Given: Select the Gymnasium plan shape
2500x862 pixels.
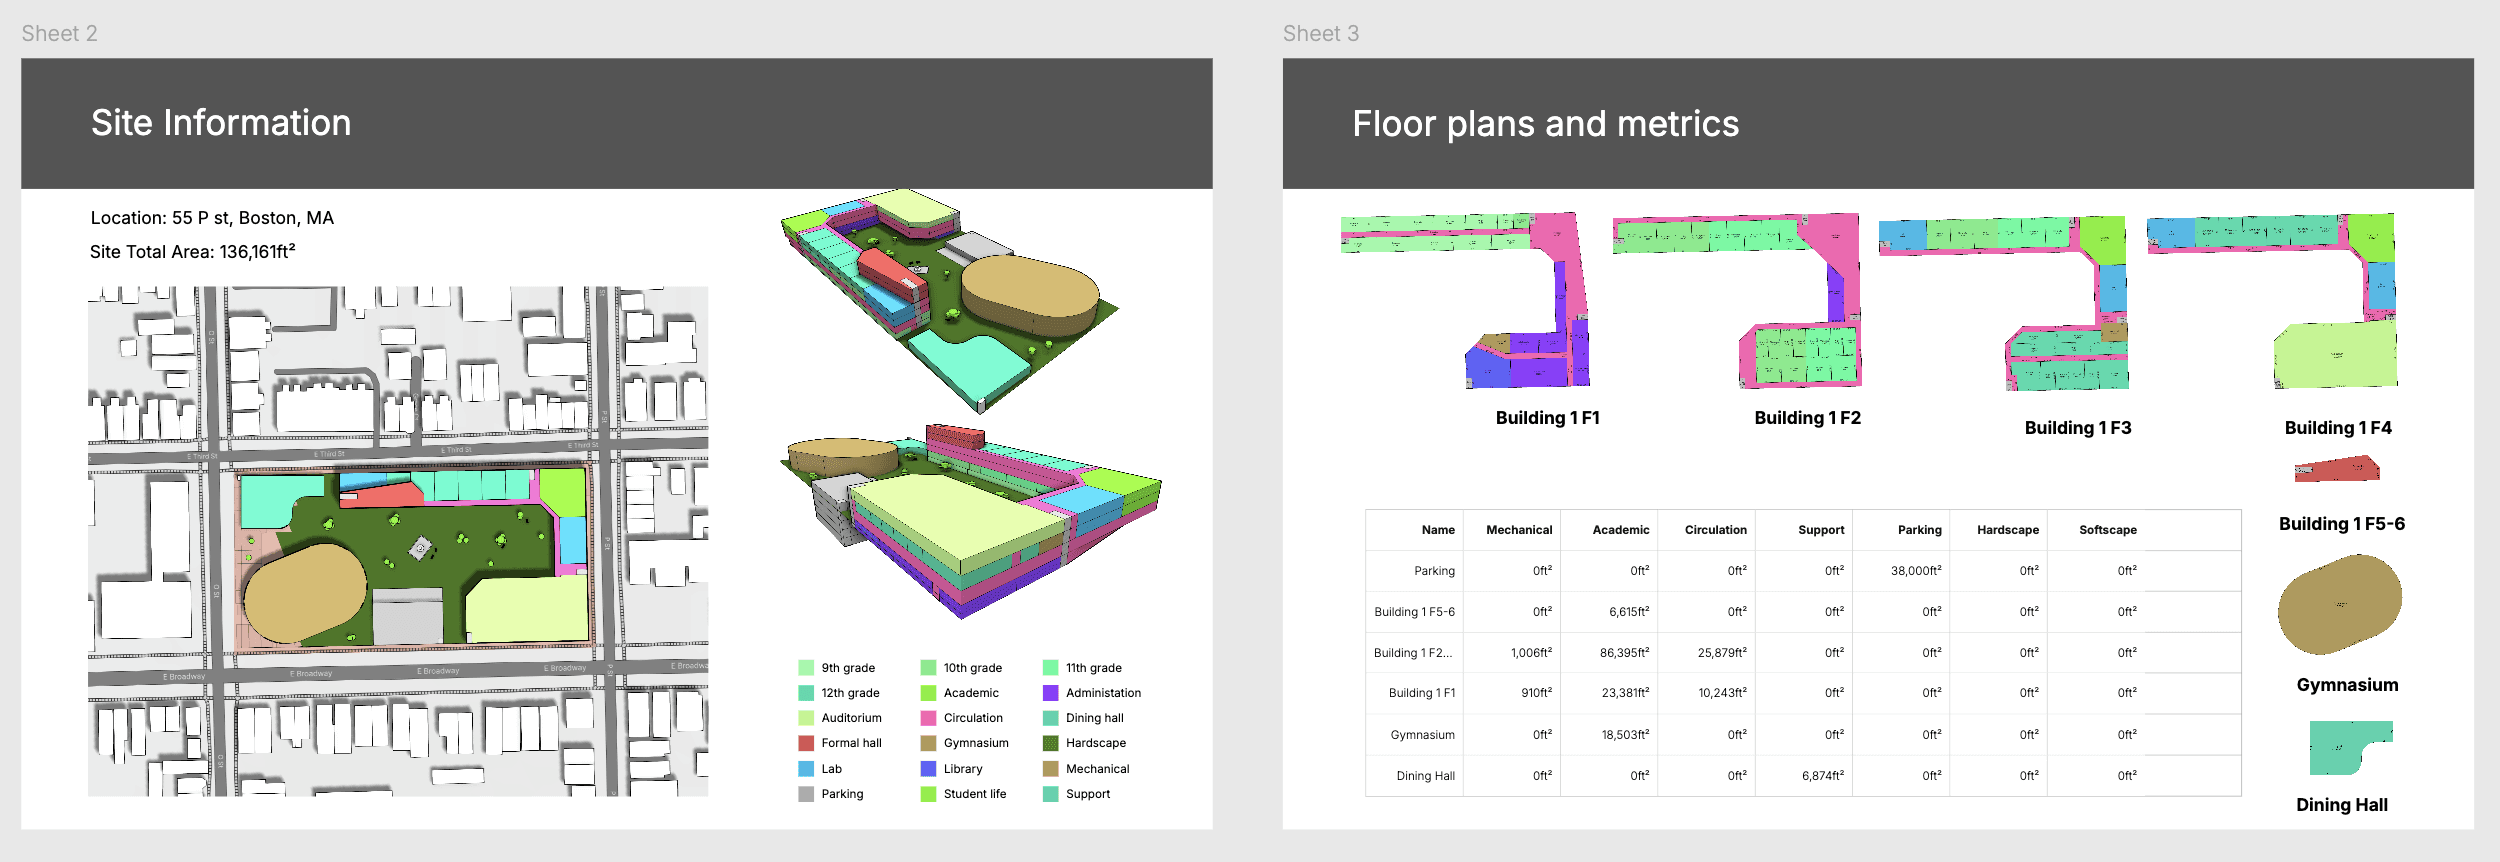Looking at the screenshot, I should (x=2340, y=604).
